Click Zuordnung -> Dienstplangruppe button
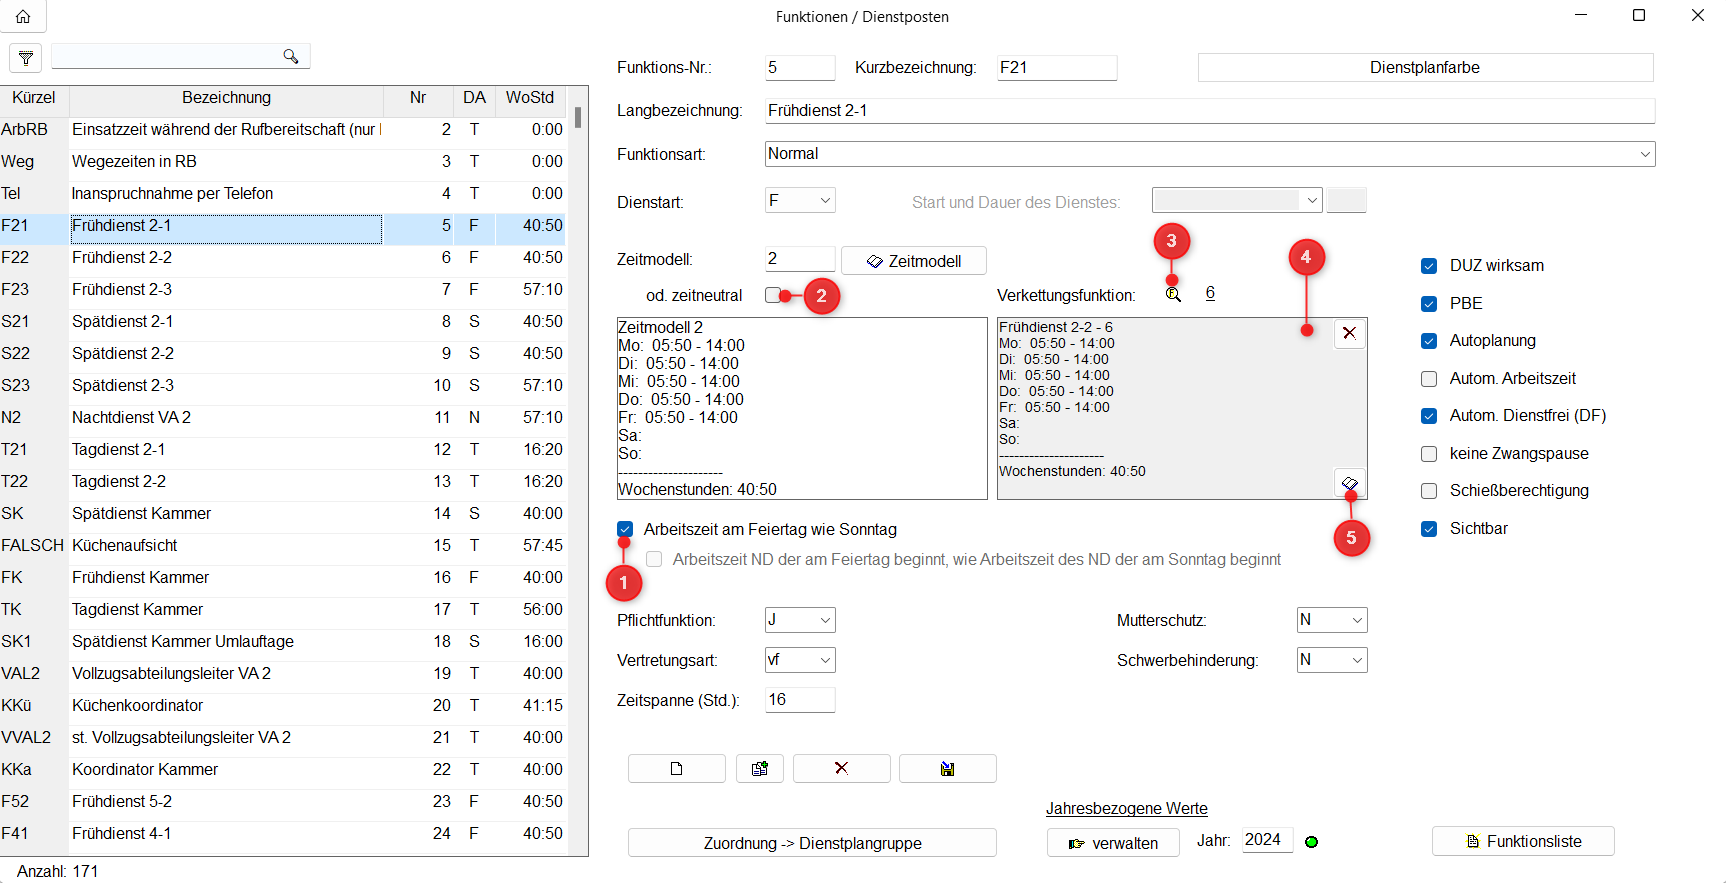The width and height of the screenshot is (1726, 883). [812, 843]
